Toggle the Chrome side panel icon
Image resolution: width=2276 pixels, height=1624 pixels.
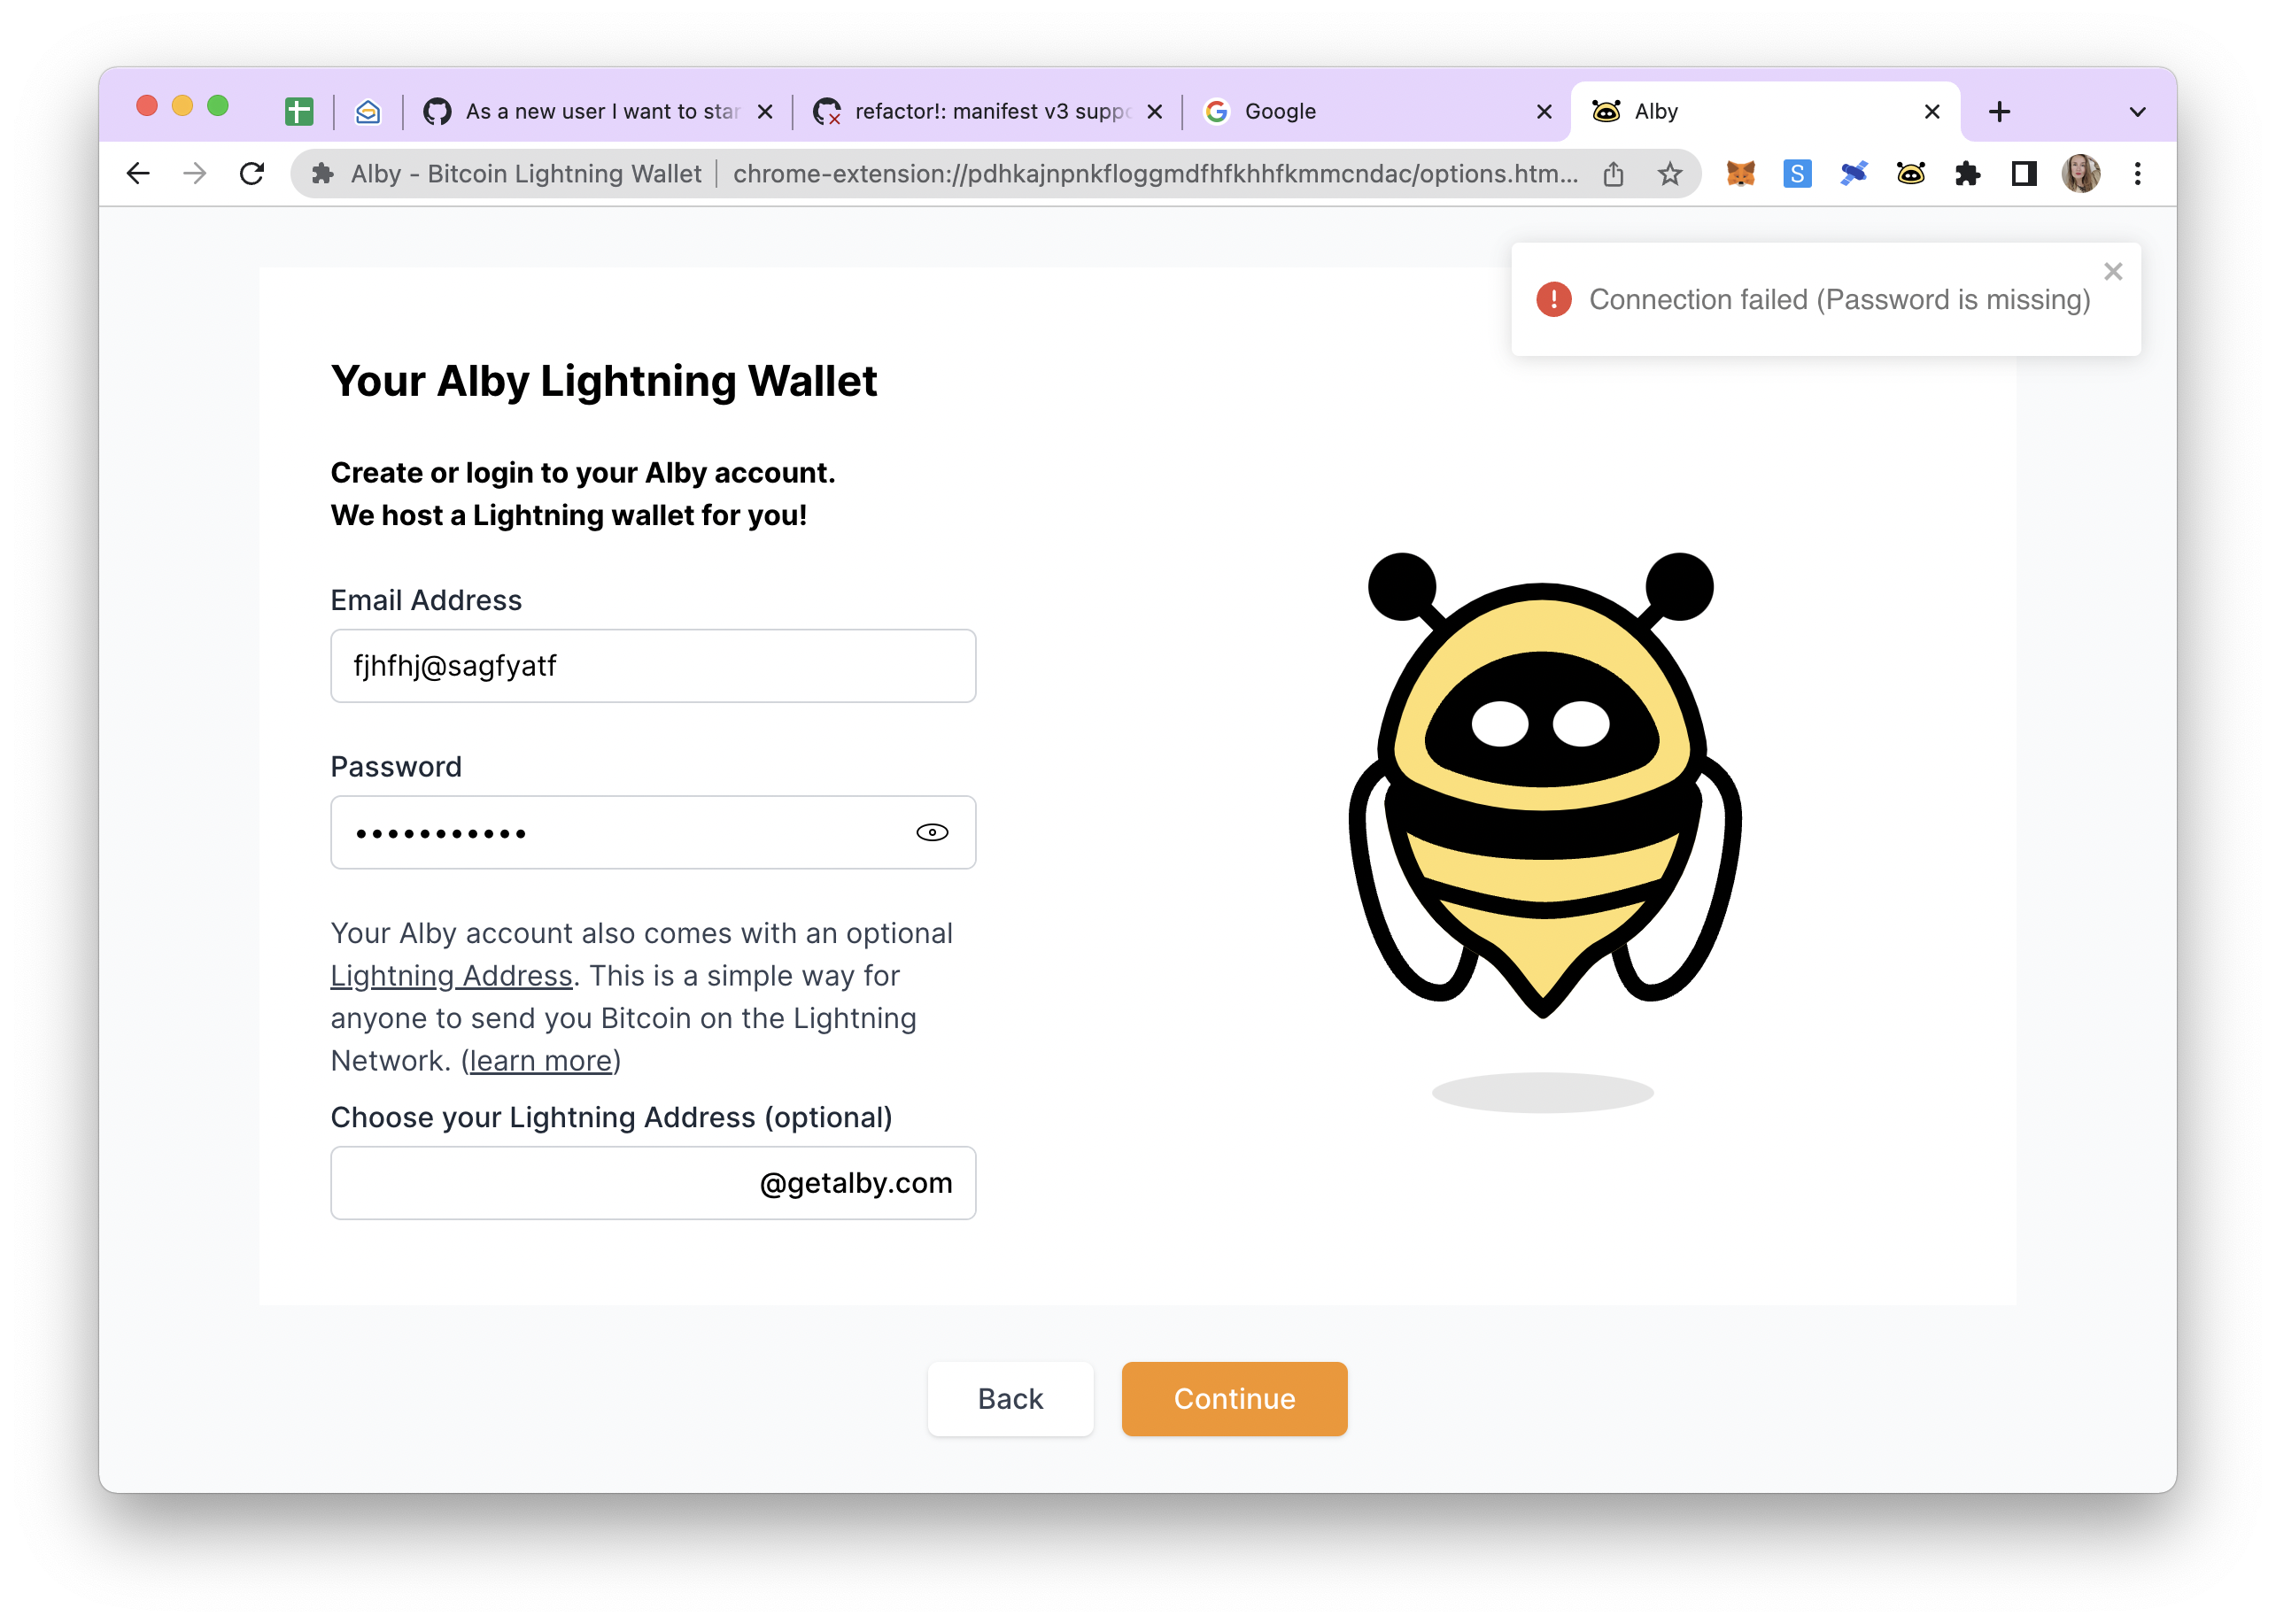(2024, 174)
